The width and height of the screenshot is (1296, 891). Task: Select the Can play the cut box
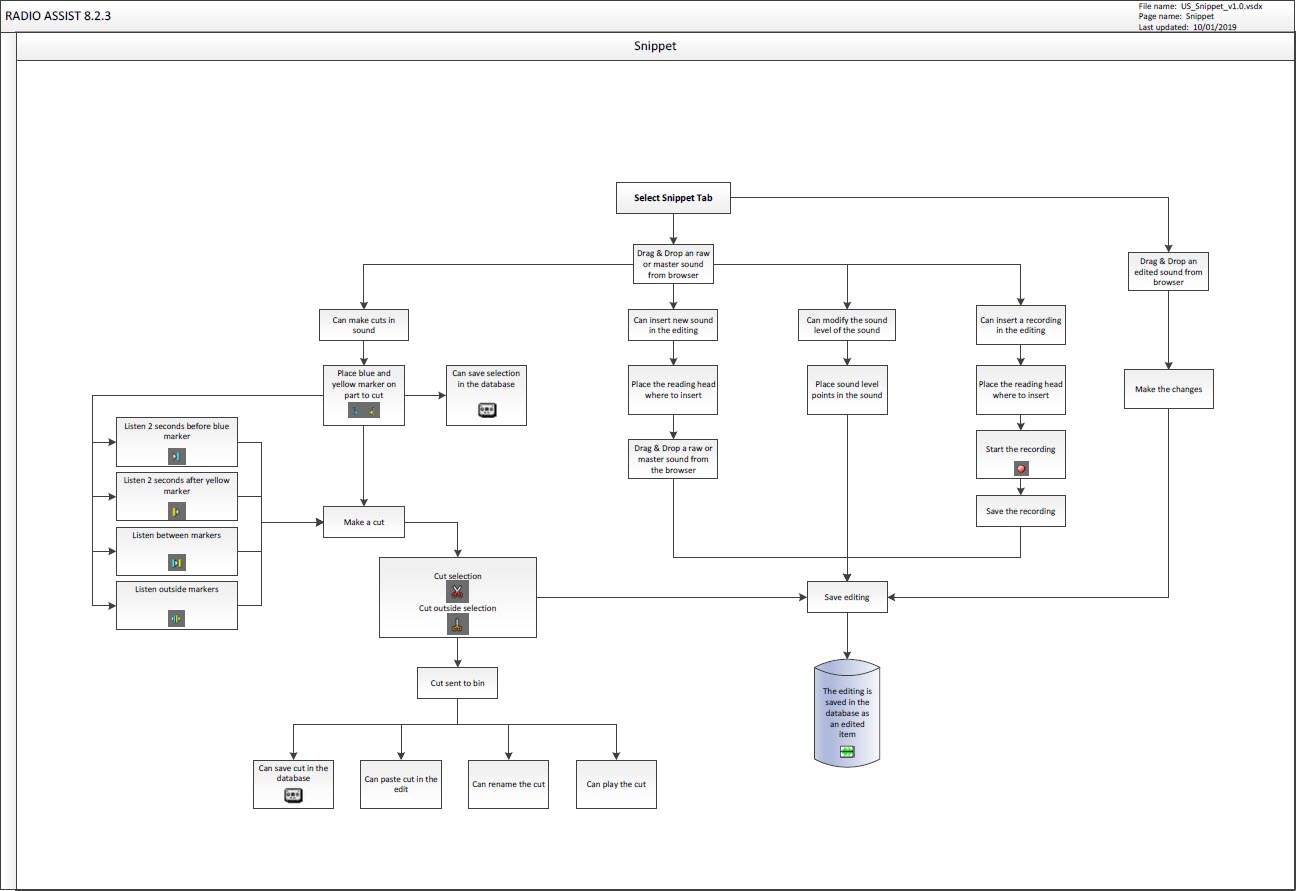(x=616, y=784)
